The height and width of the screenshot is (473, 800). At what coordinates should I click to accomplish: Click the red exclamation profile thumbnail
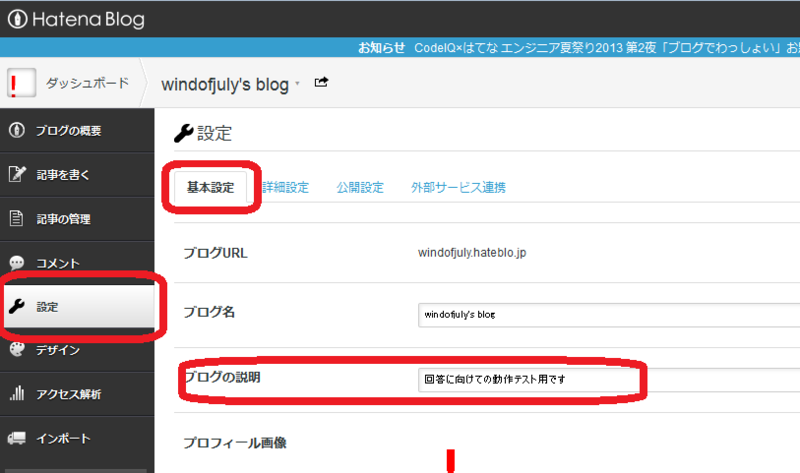[x=21, y=83]
